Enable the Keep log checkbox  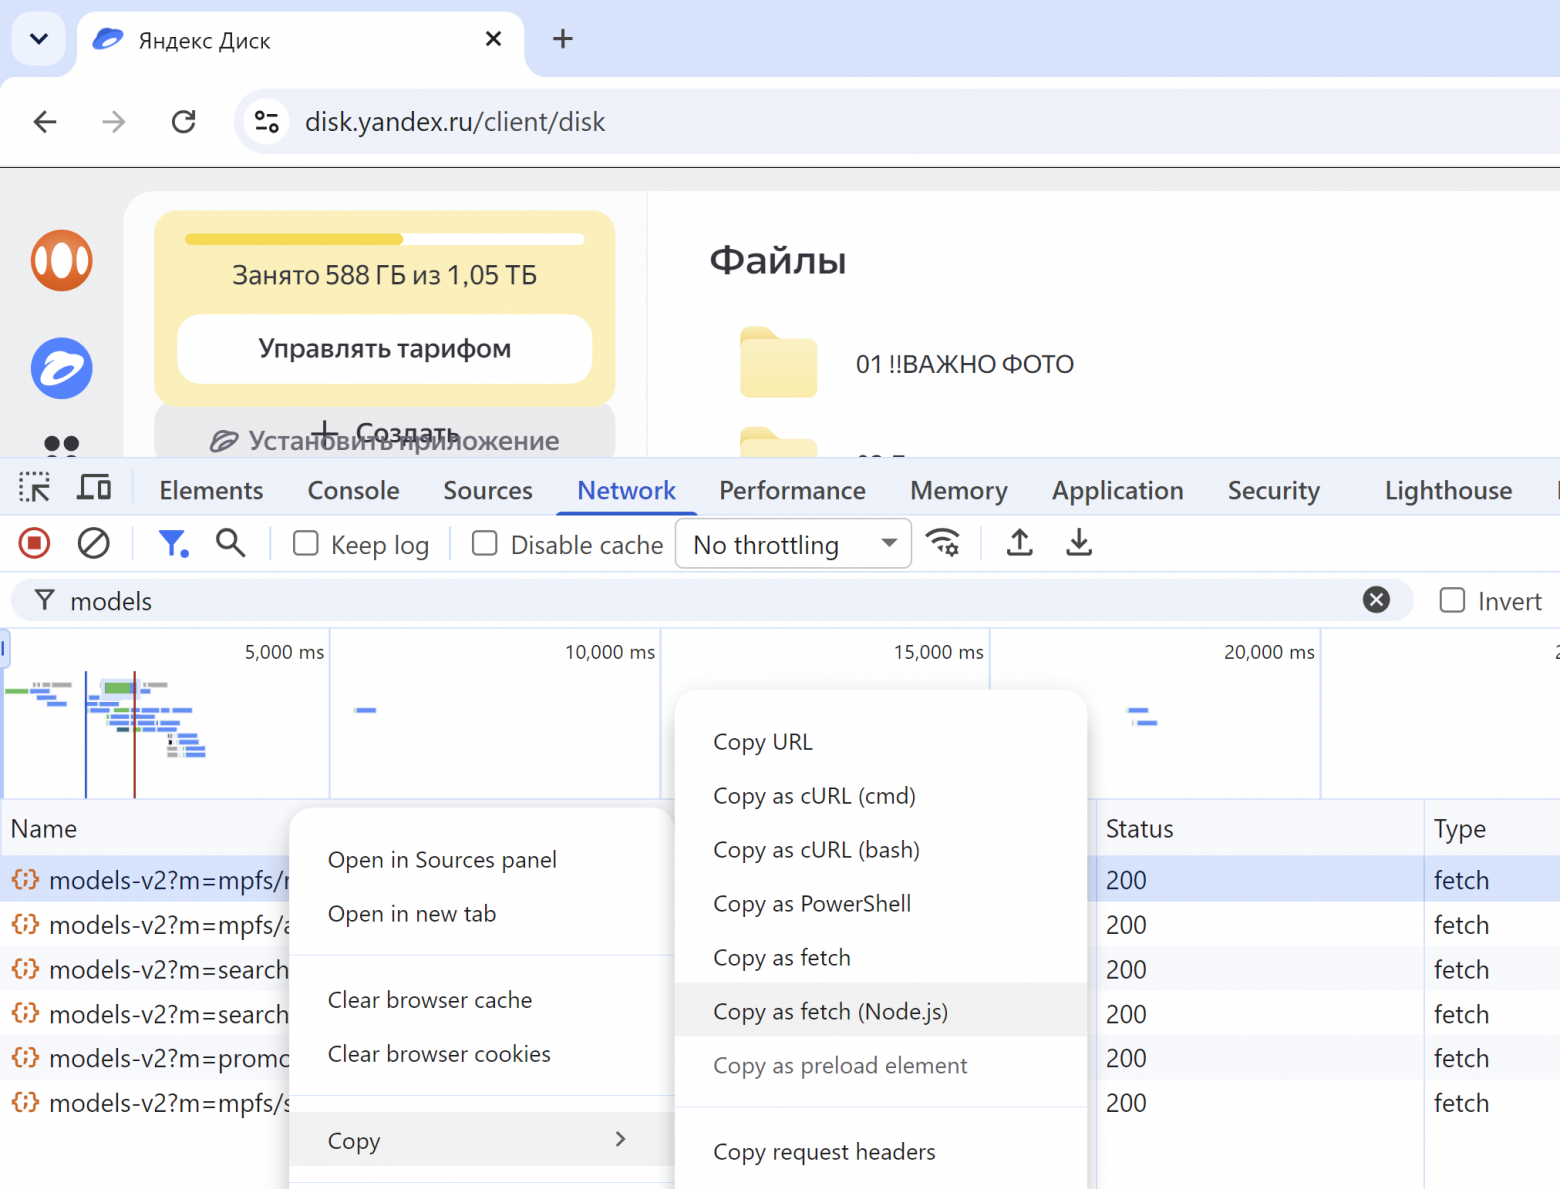305,543
